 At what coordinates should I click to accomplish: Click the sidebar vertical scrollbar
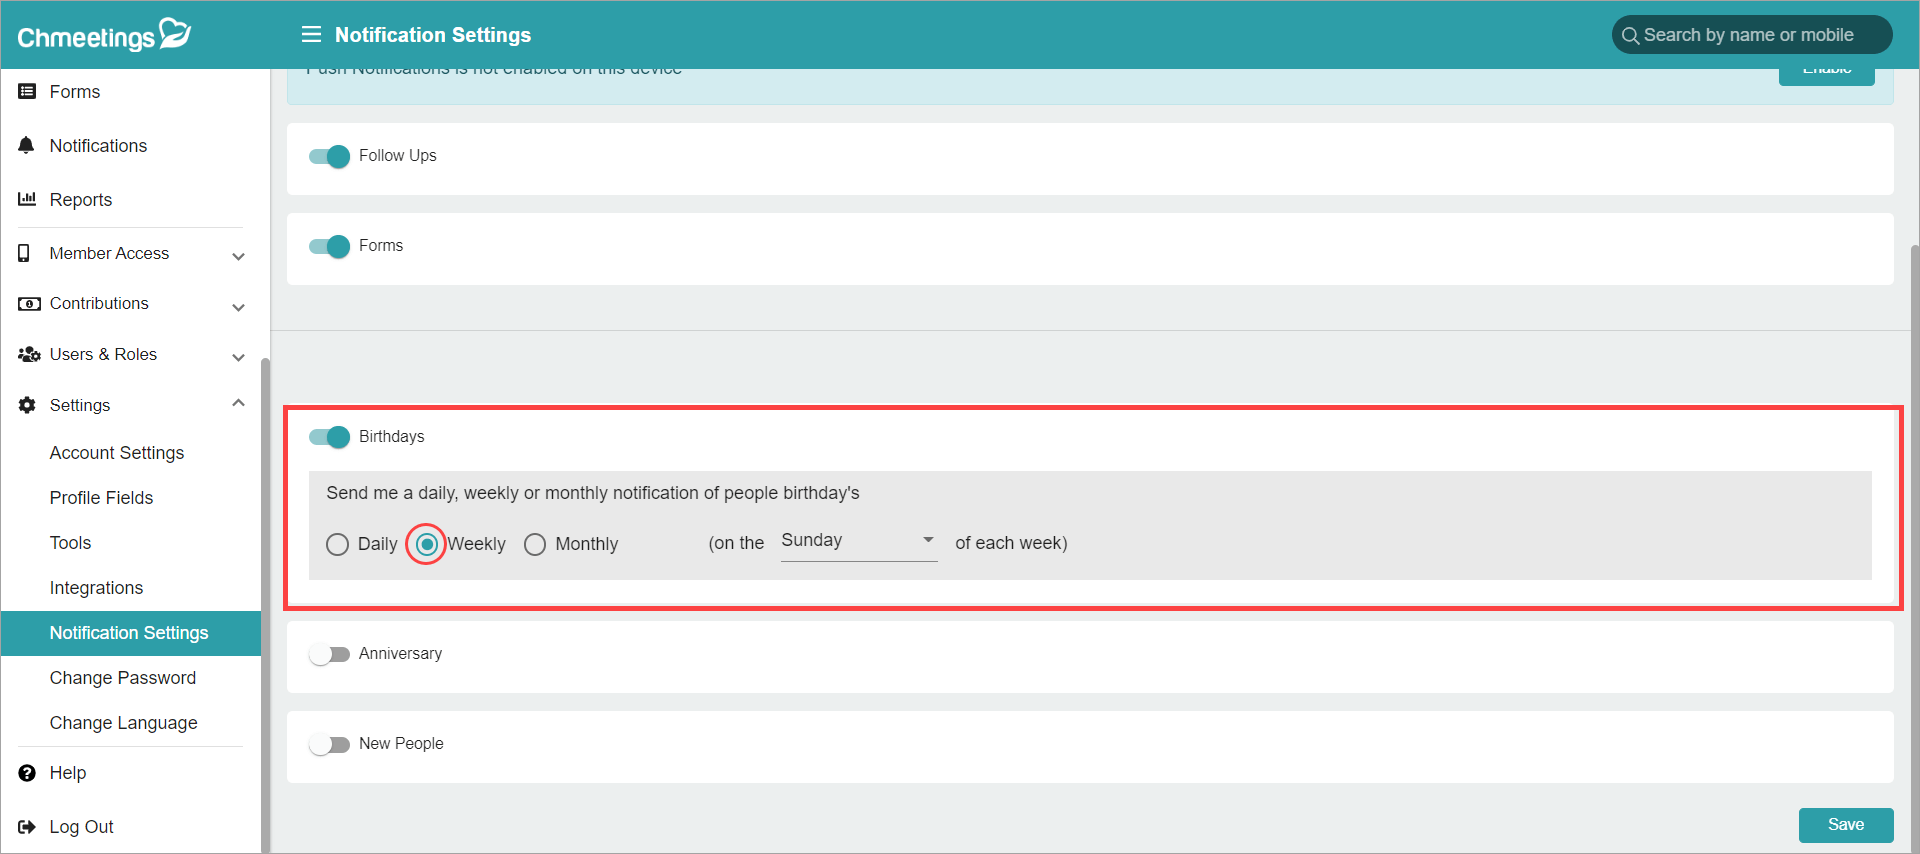(x=265, y=605)
